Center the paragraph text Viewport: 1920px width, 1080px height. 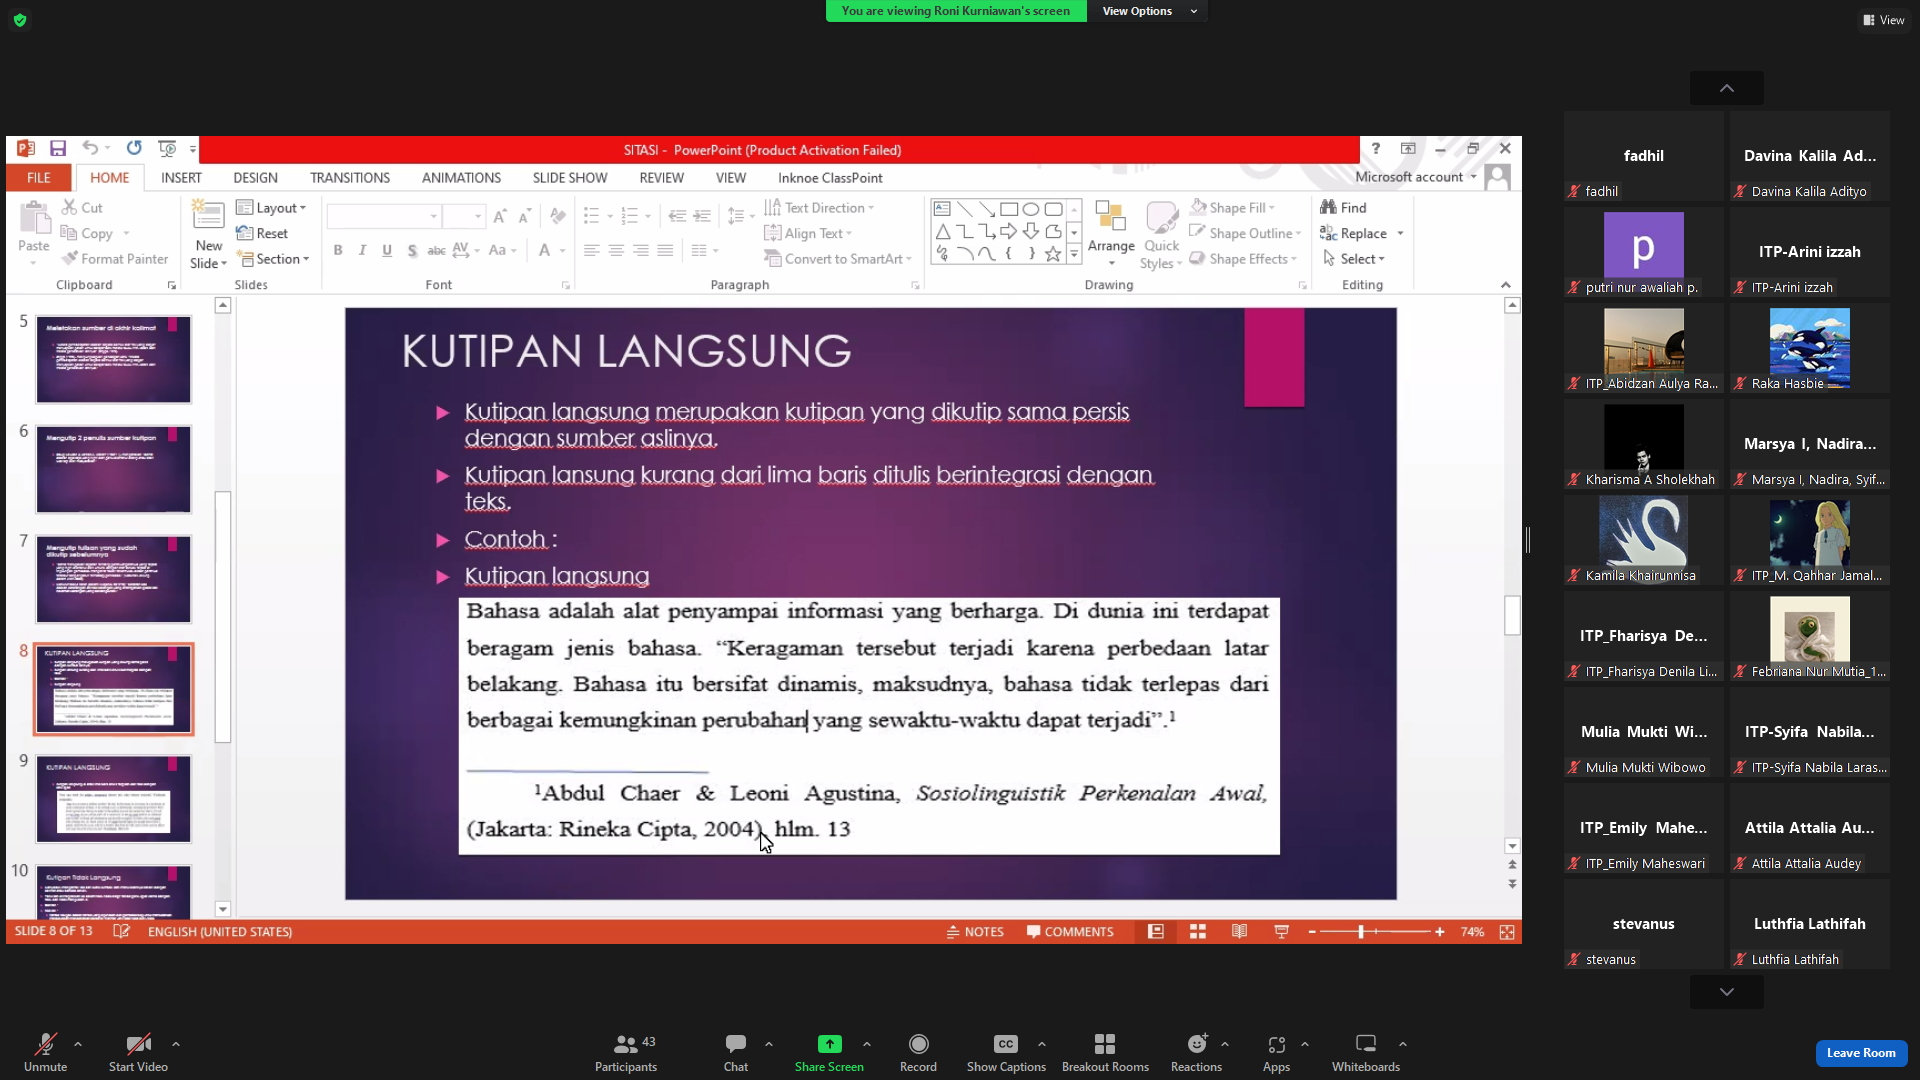pyautogui.click(x=616, y=250)
